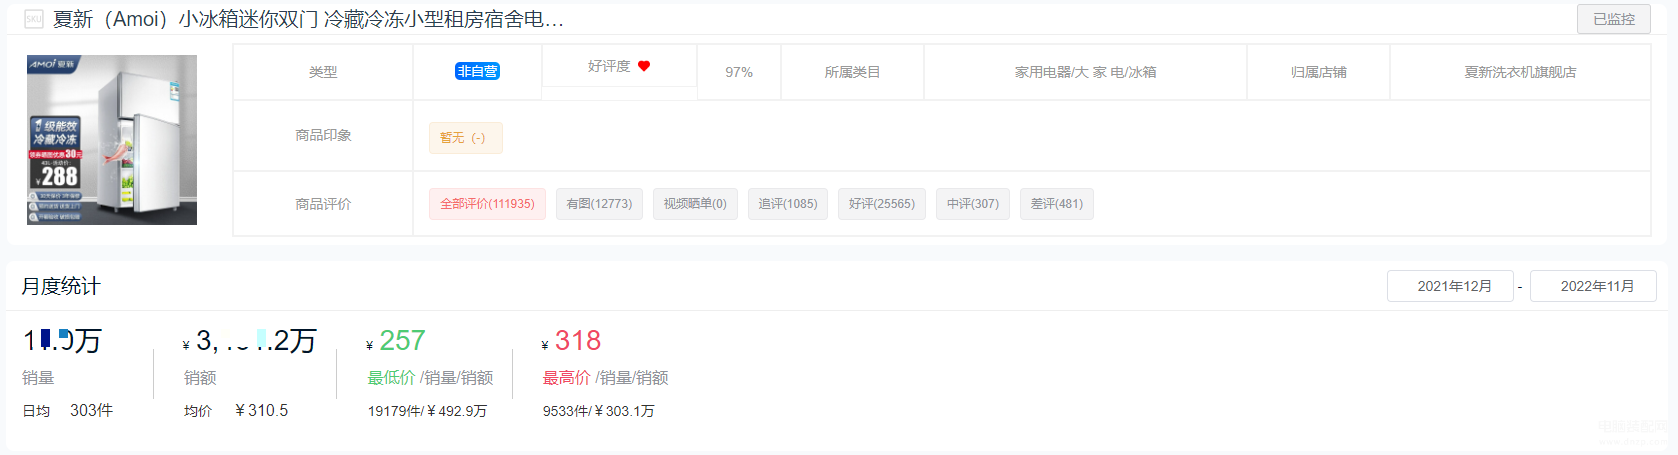This screenshot has width=1678, height=455.
Task: Show 中评(307) neutral reviews
Action: (x=972, y=204)
